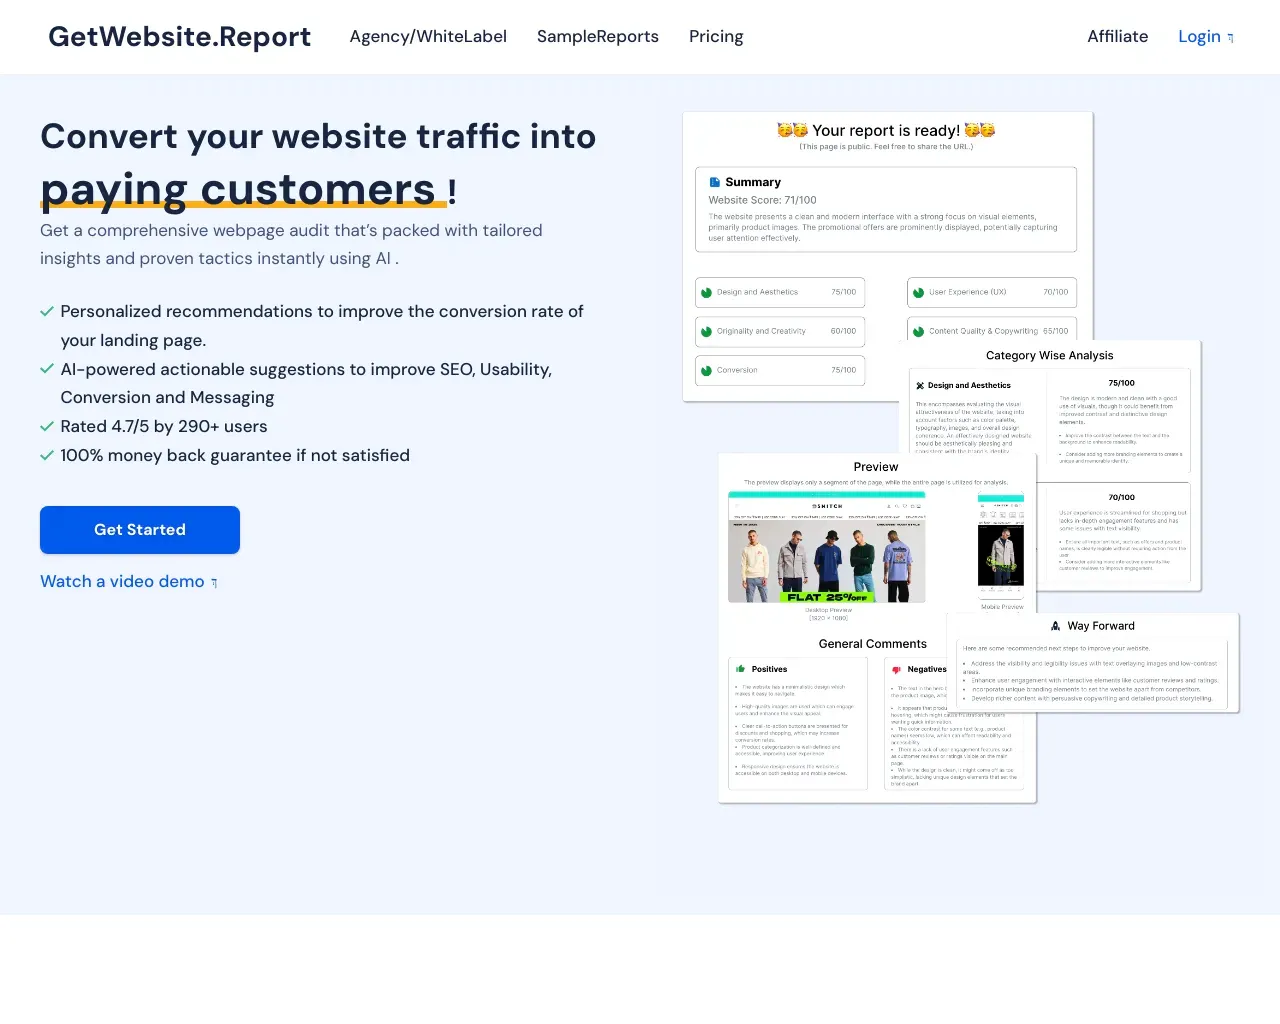1280x1024 pixels.
Task: Click the "Website Score: 71/100" text
Action: (x=763, y=200)
